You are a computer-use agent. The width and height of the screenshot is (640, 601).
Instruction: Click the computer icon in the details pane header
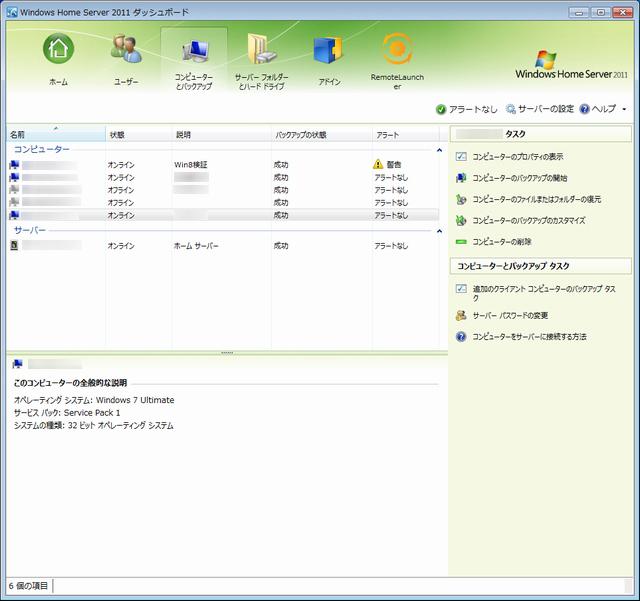18,364
